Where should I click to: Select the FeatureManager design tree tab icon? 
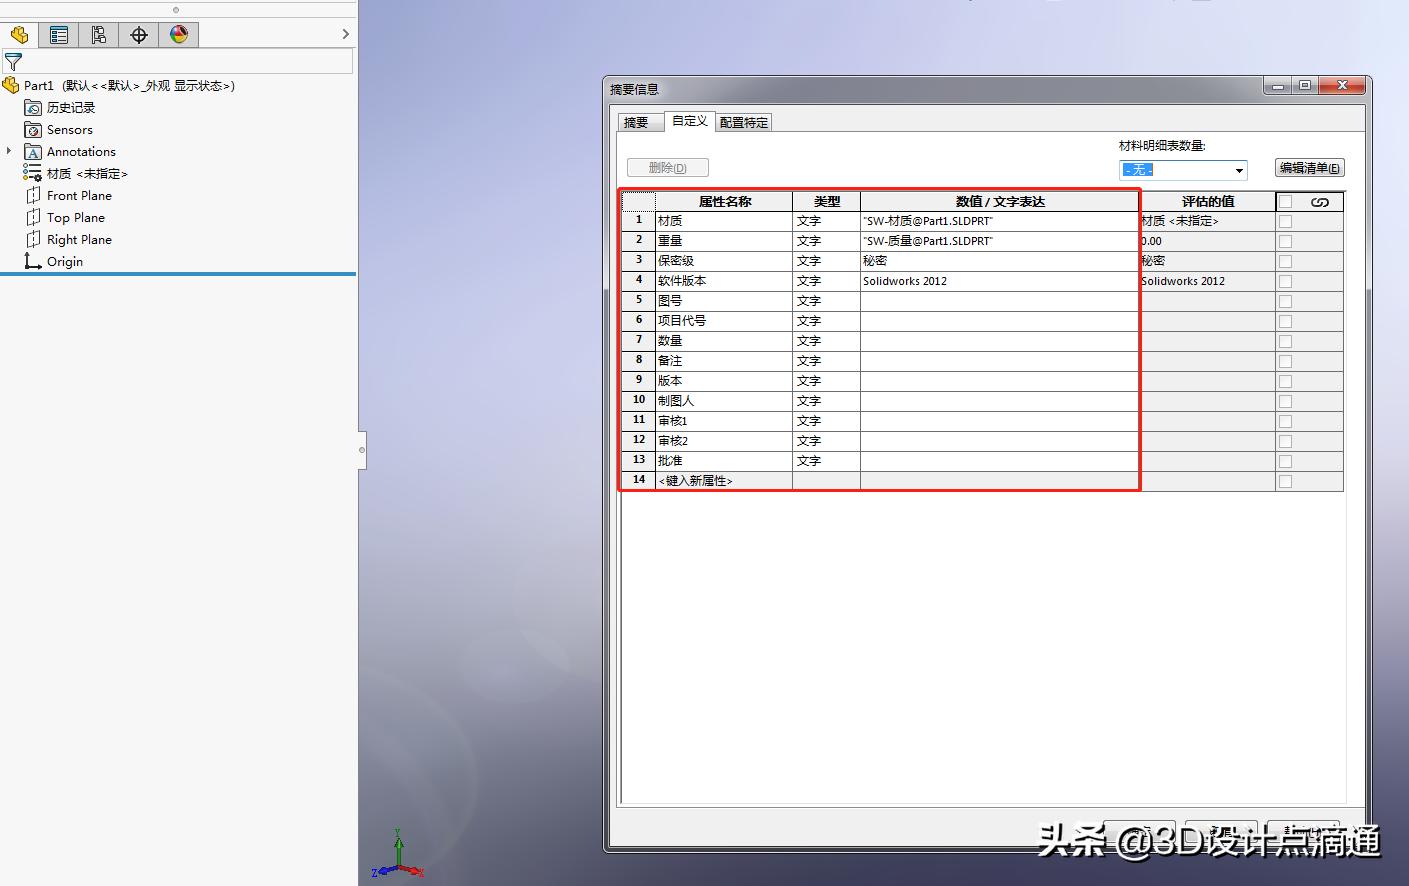(18, 33)
